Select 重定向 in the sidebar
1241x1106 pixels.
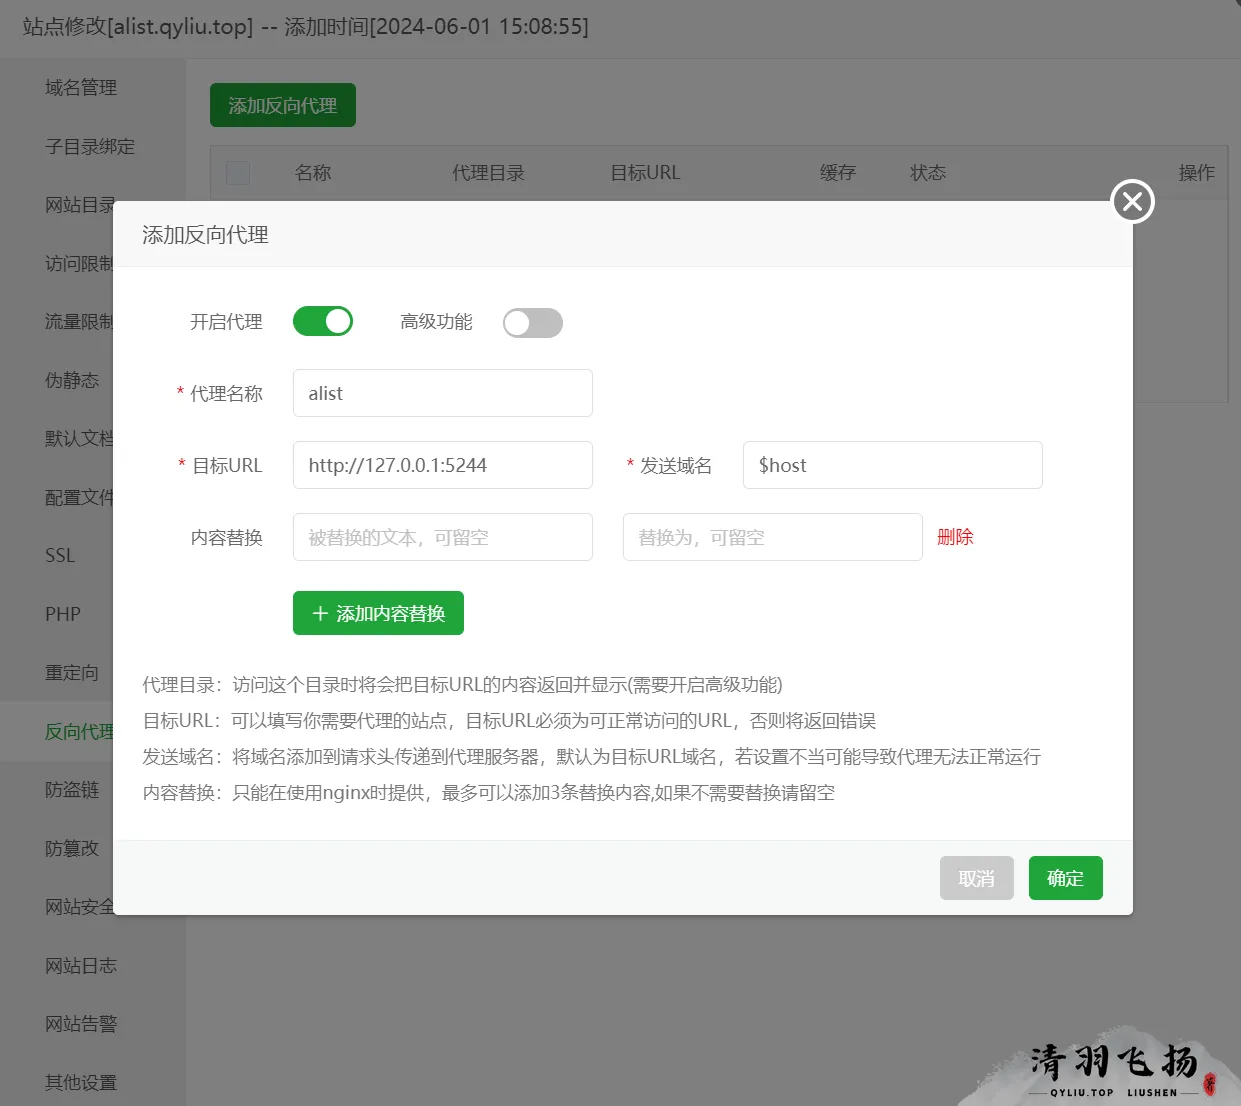(72, 673)
